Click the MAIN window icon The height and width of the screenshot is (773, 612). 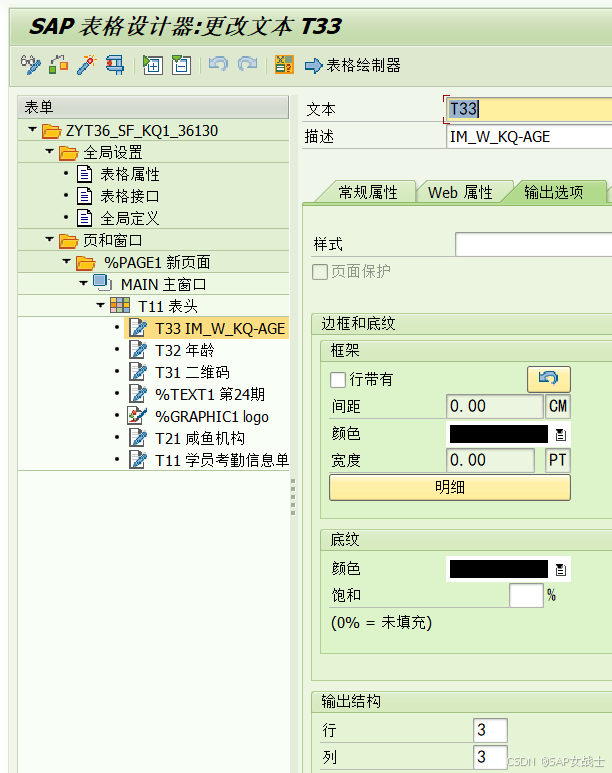103,283
